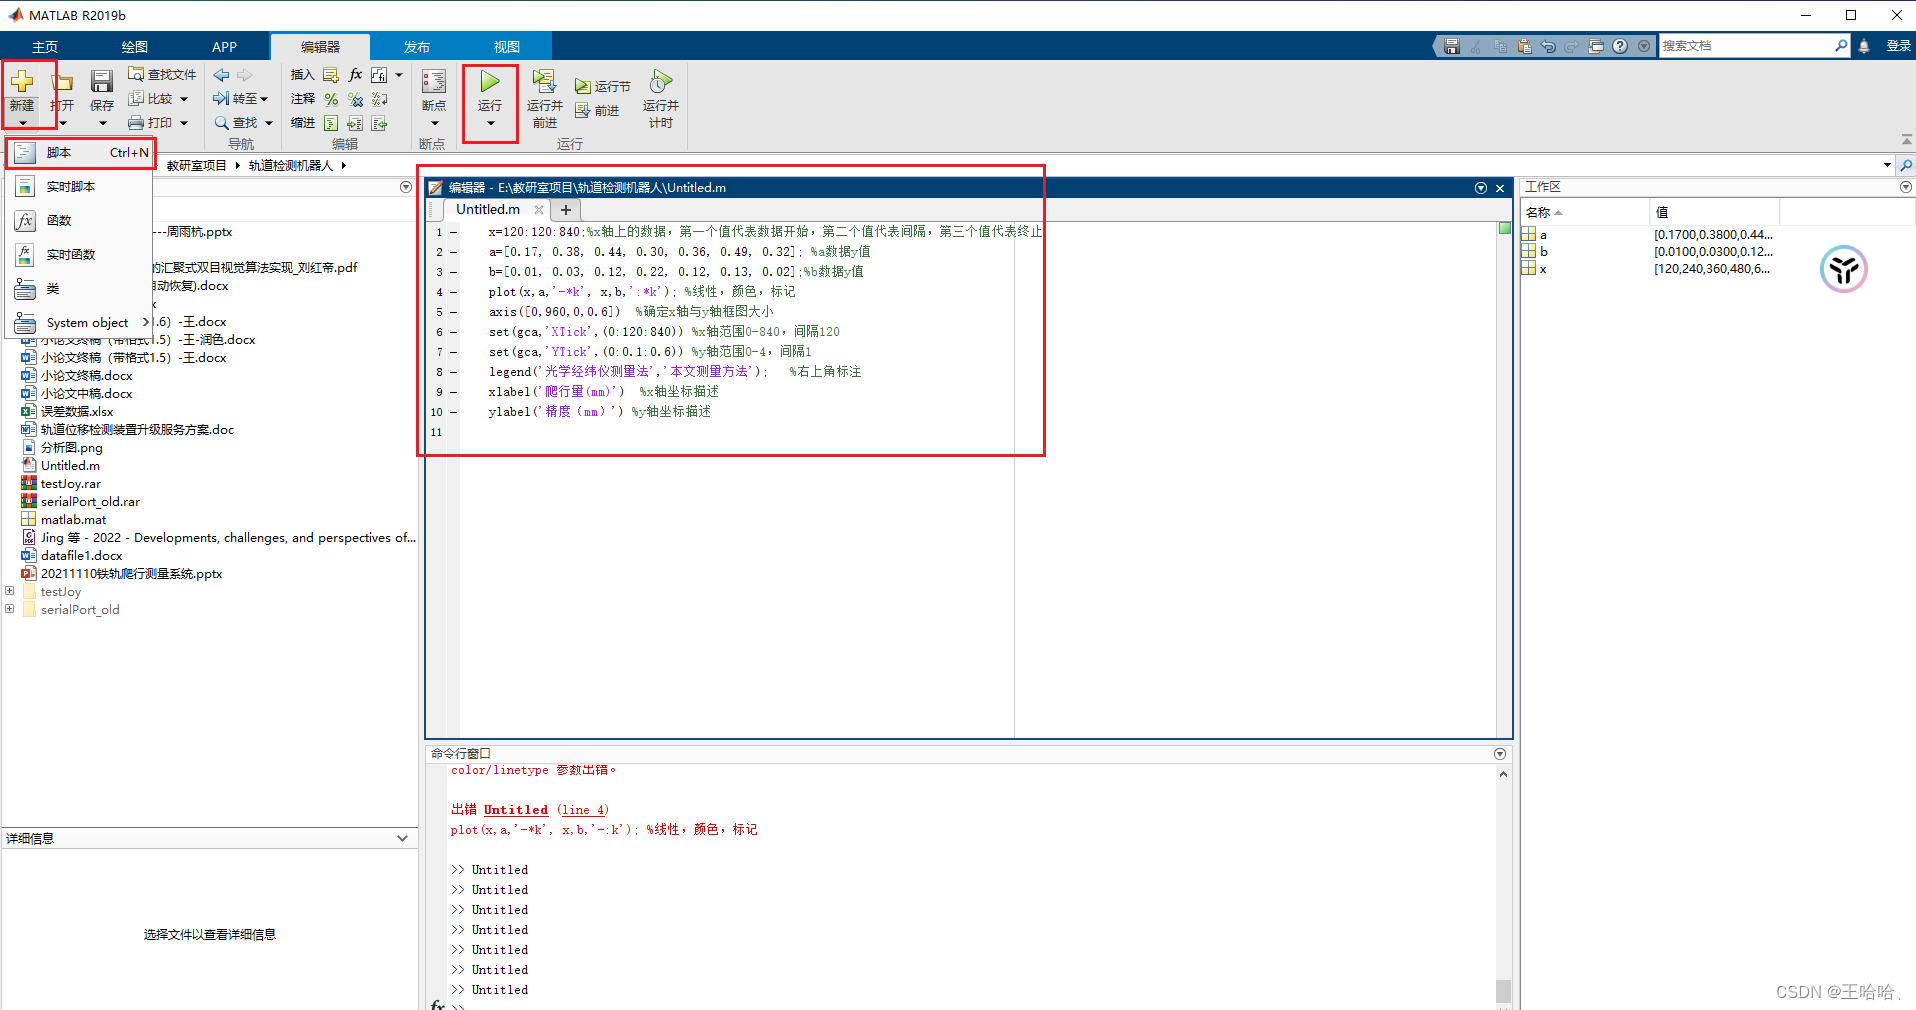Select 实时函数 (Live Function) menu item
This screenshot has height=1010, width=1916.
[80, 255]
